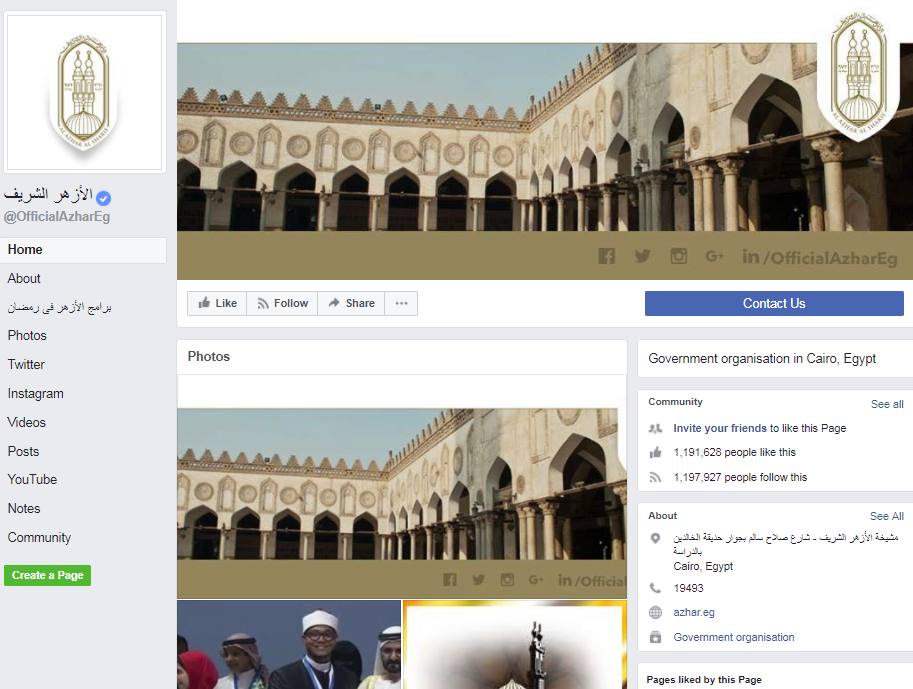913x689 pixels.
Task: Open the gold-bordered minaret photo thumbnail
Action: [x=515, y=645]
